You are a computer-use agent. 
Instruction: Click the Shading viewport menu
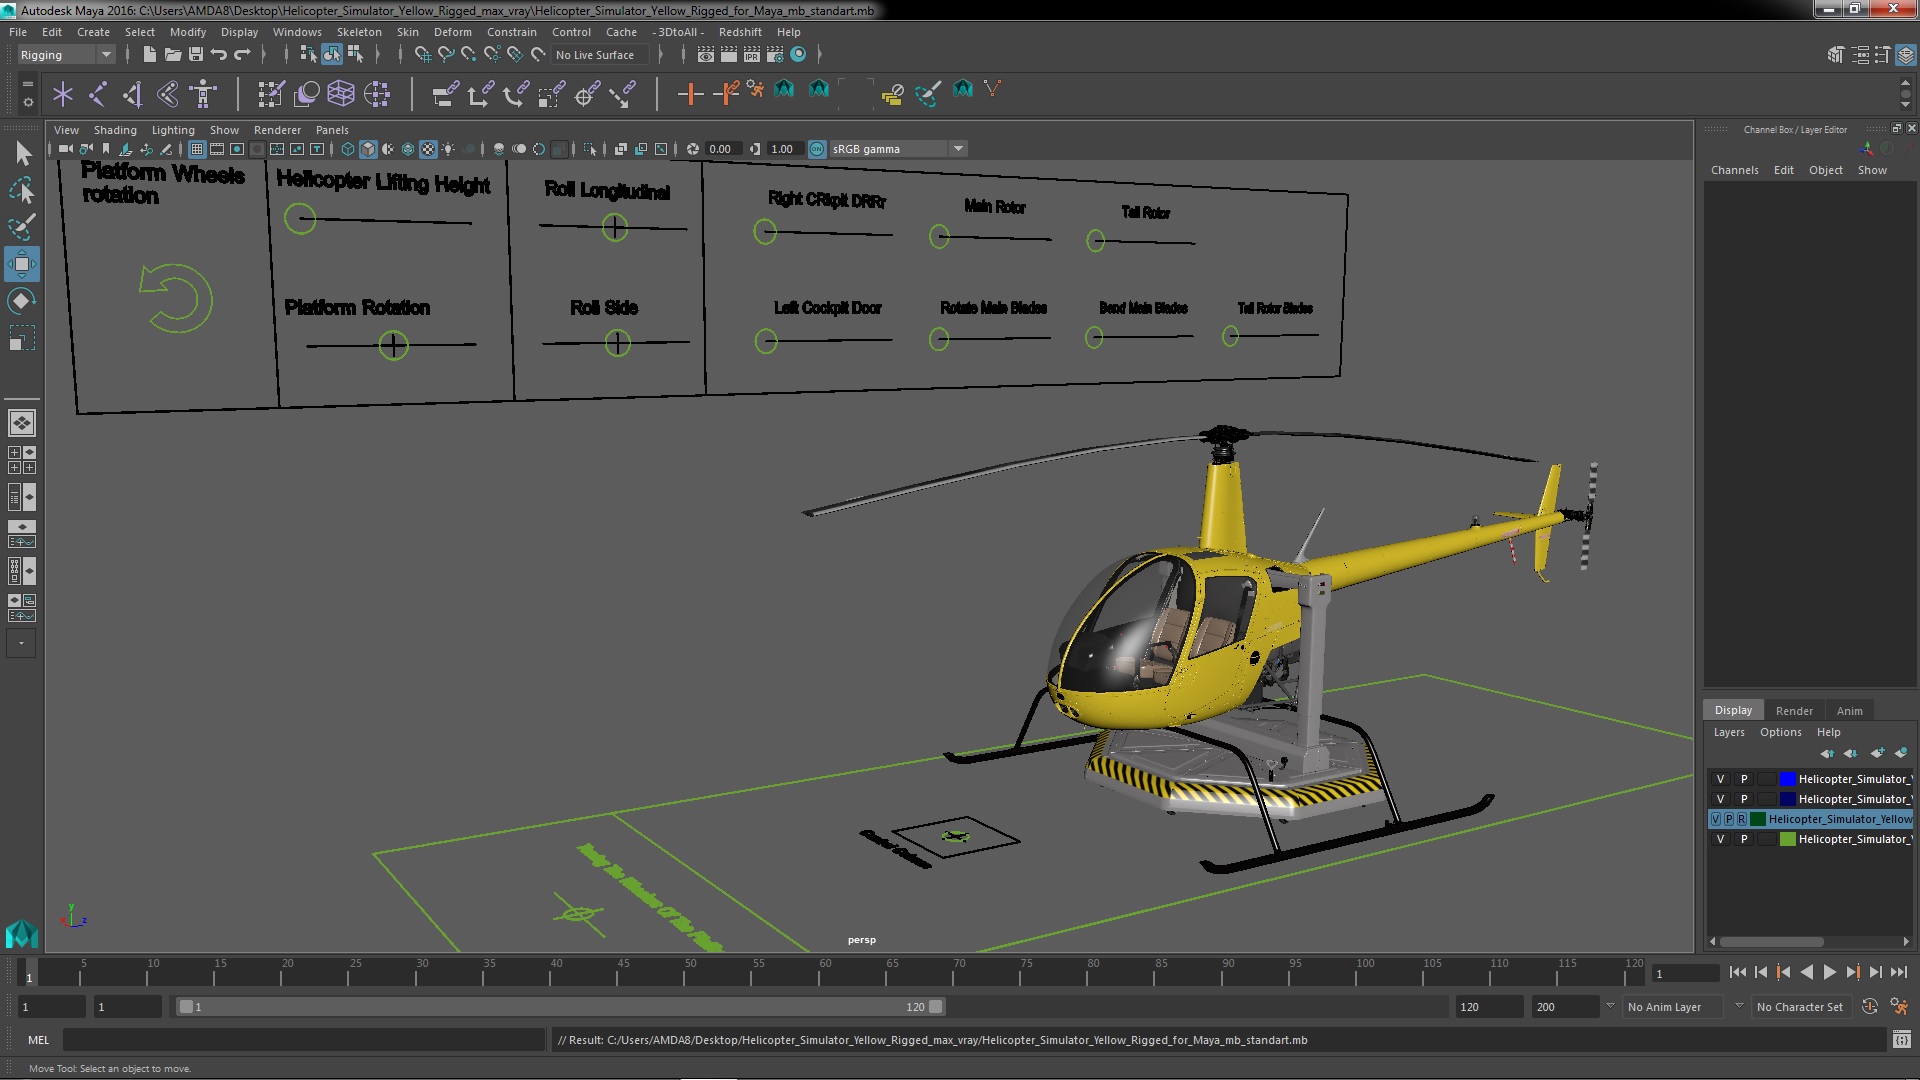[x=115, y=130]
